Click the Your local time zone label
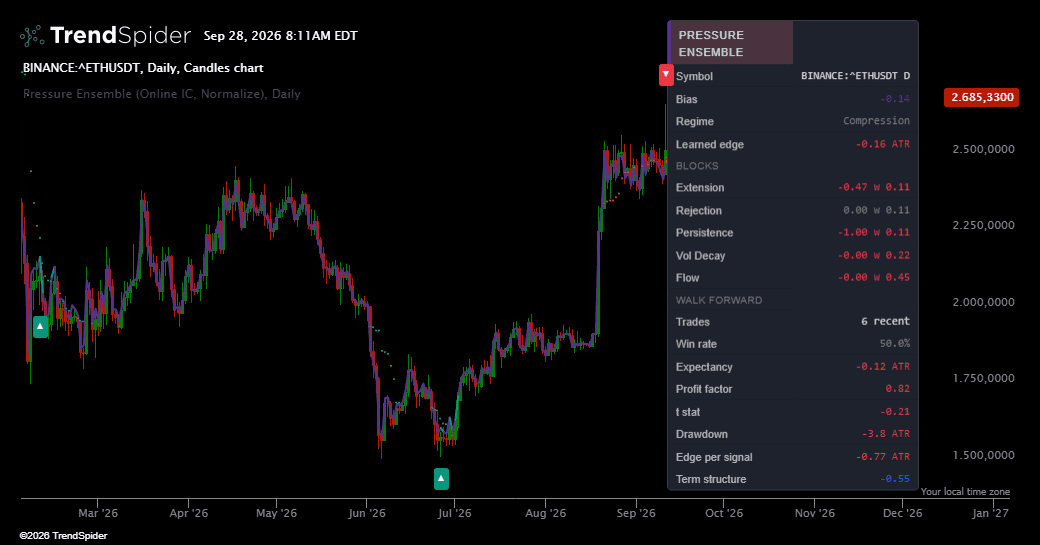Image resolution: width=1040 pixels, height=545 pixels. click(965, 491)
